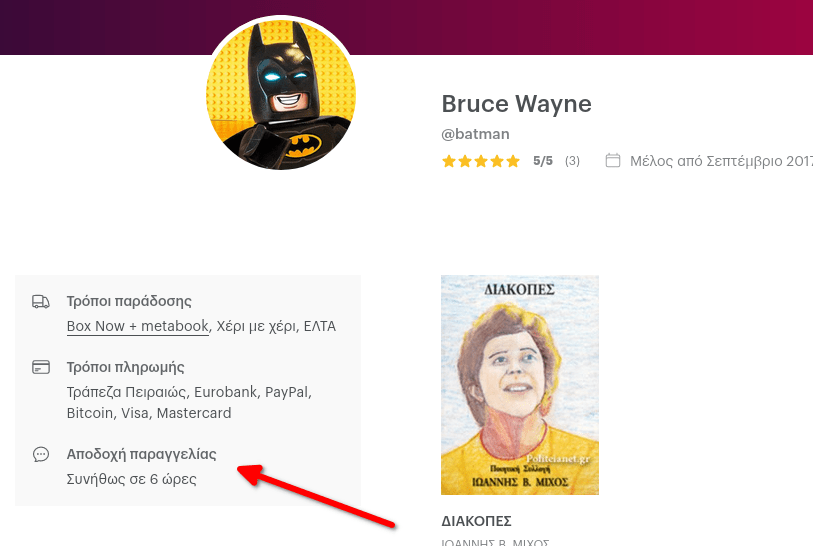Open the (3) reviews count

572,161
